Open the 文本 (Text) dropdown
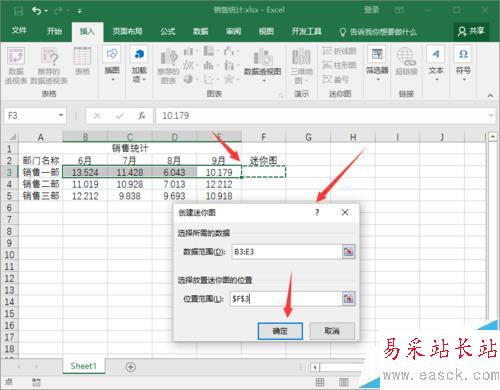500x390 pixels. point(436,64)
